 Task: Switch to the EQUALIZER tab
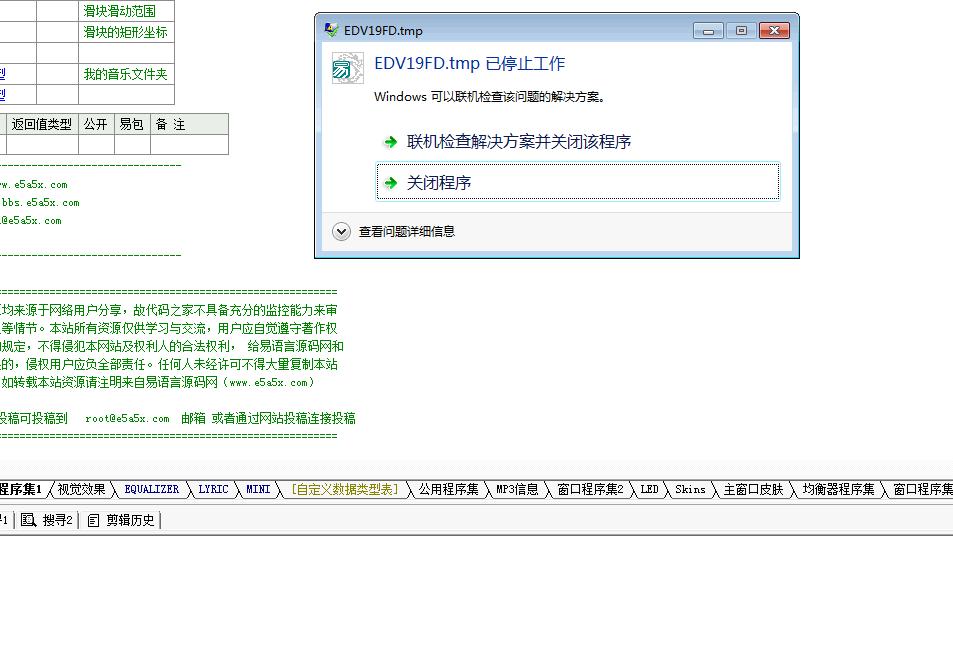tap(152, 489)
